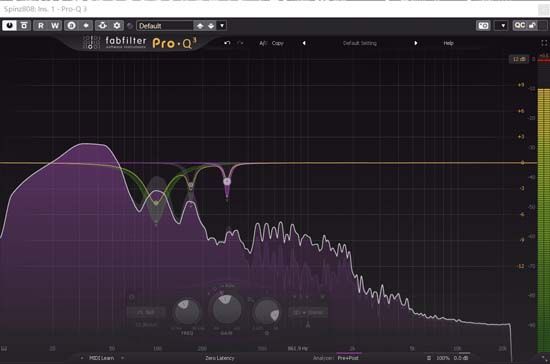Click the QC quick controls button
Image resolution: width=550 pixels, height=364 pixels.
519,26
